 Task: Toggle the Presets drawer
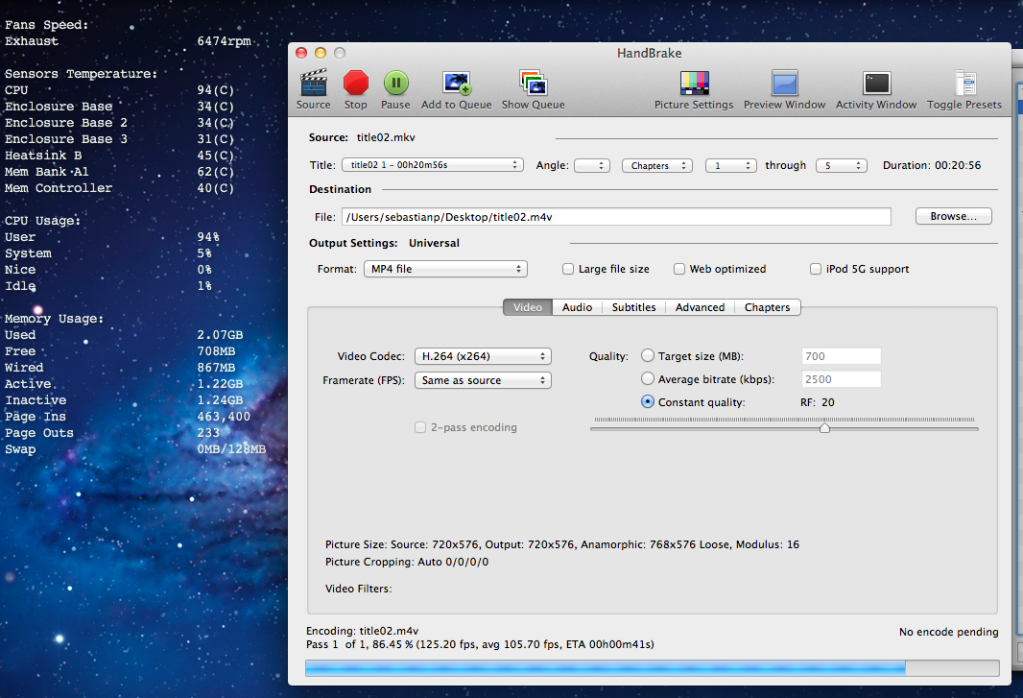point(964,84)
